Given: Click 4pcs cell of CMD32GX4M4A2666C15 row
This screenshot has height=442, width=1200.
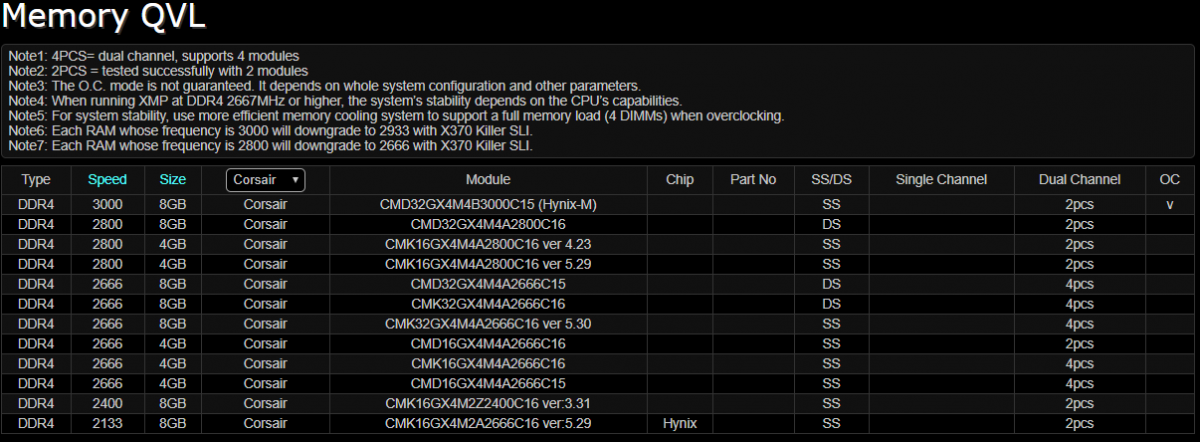Looking at the screenshot, I should click(x=1078, y=284).
